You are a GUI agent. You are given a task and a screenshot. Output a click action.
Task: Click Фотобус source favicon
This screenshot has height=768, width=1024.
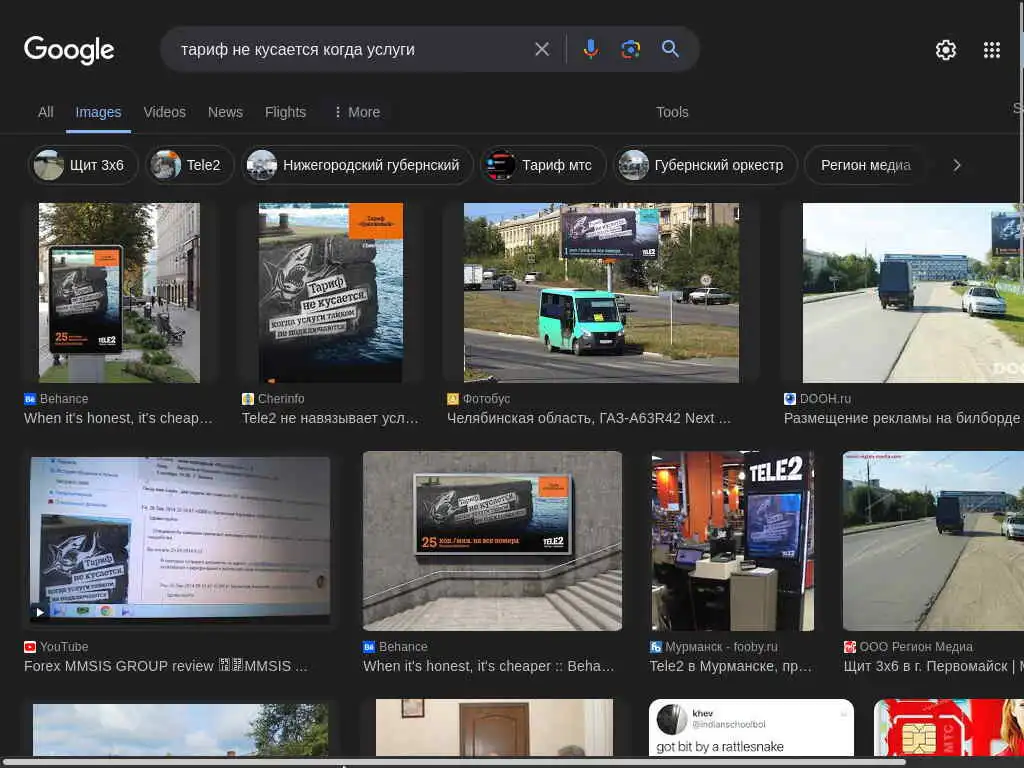(453, 399)
